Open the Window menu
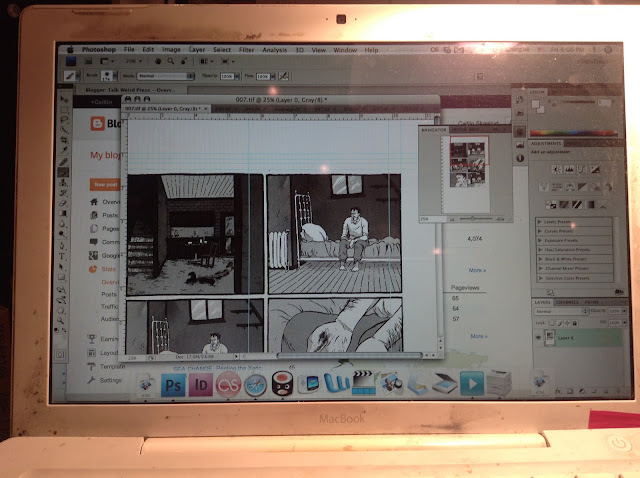 pyautogui.click(x=345, y=50)
